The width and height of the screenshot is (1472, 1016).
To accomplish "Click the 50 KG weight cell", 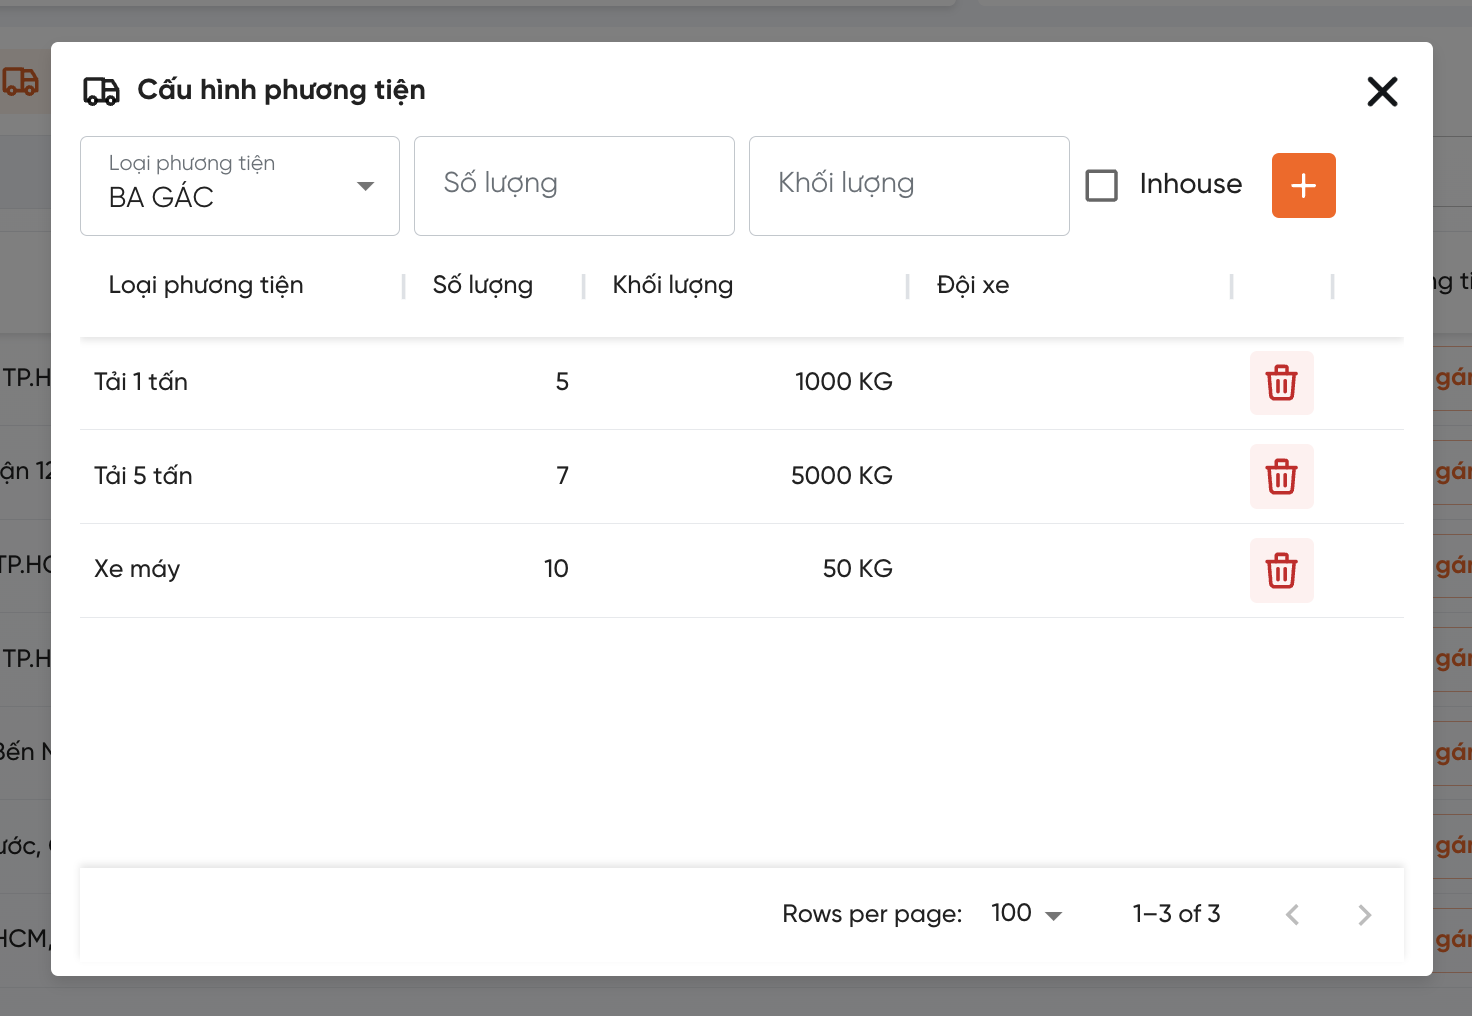I will (857, 569).
